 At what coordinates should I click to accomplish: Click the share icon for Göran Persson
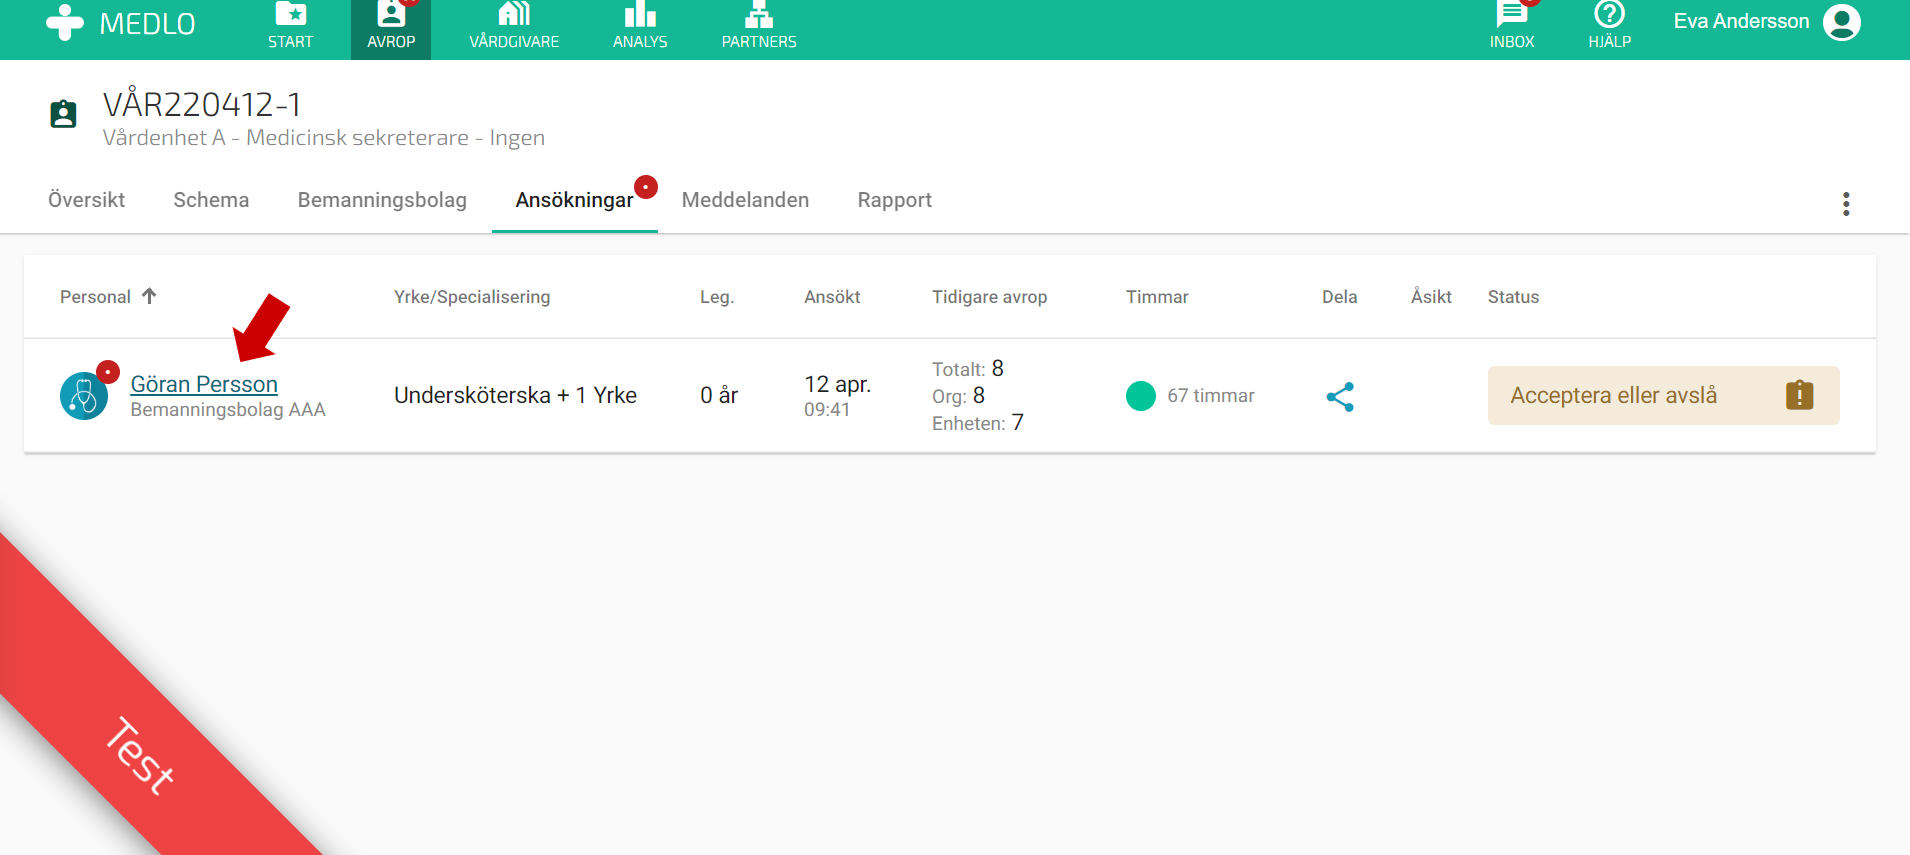[x=1340, y=397]
